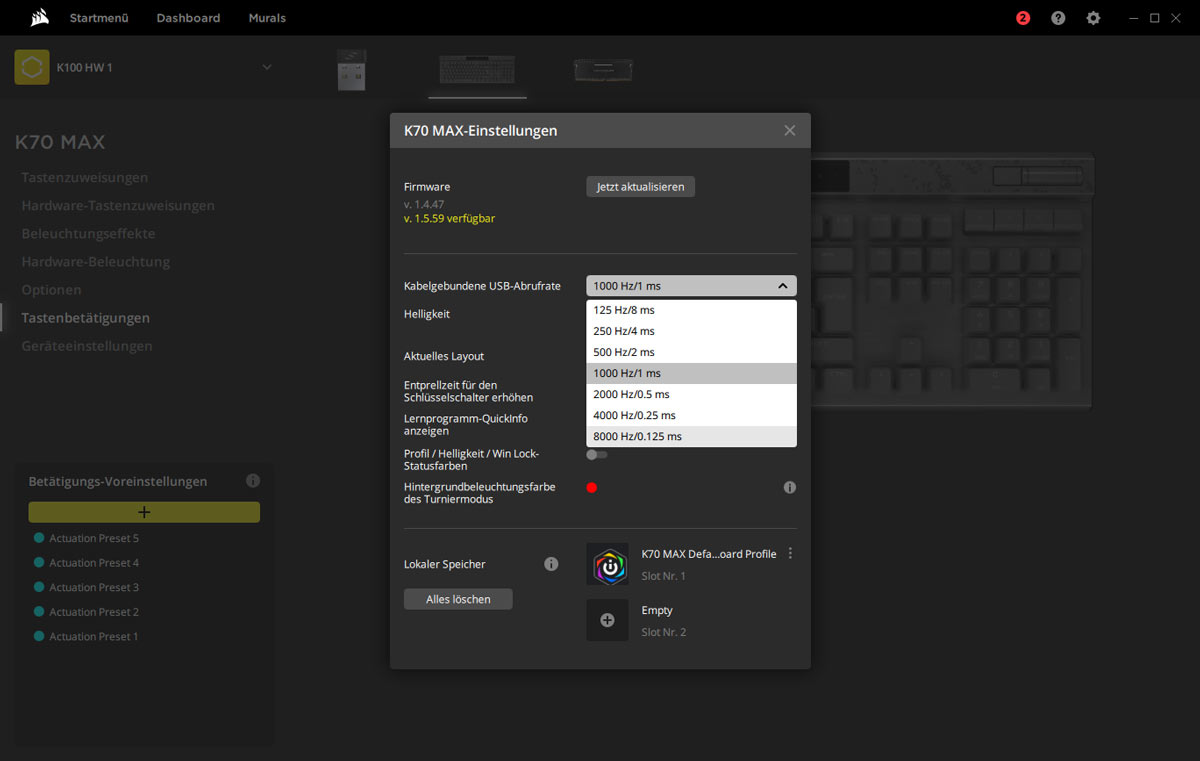Click the info icon beside Lokaler Speicher
Image resolution: width=1200 pixels, height=761 pixels.
pyautogui.click(x=551, y=564)
